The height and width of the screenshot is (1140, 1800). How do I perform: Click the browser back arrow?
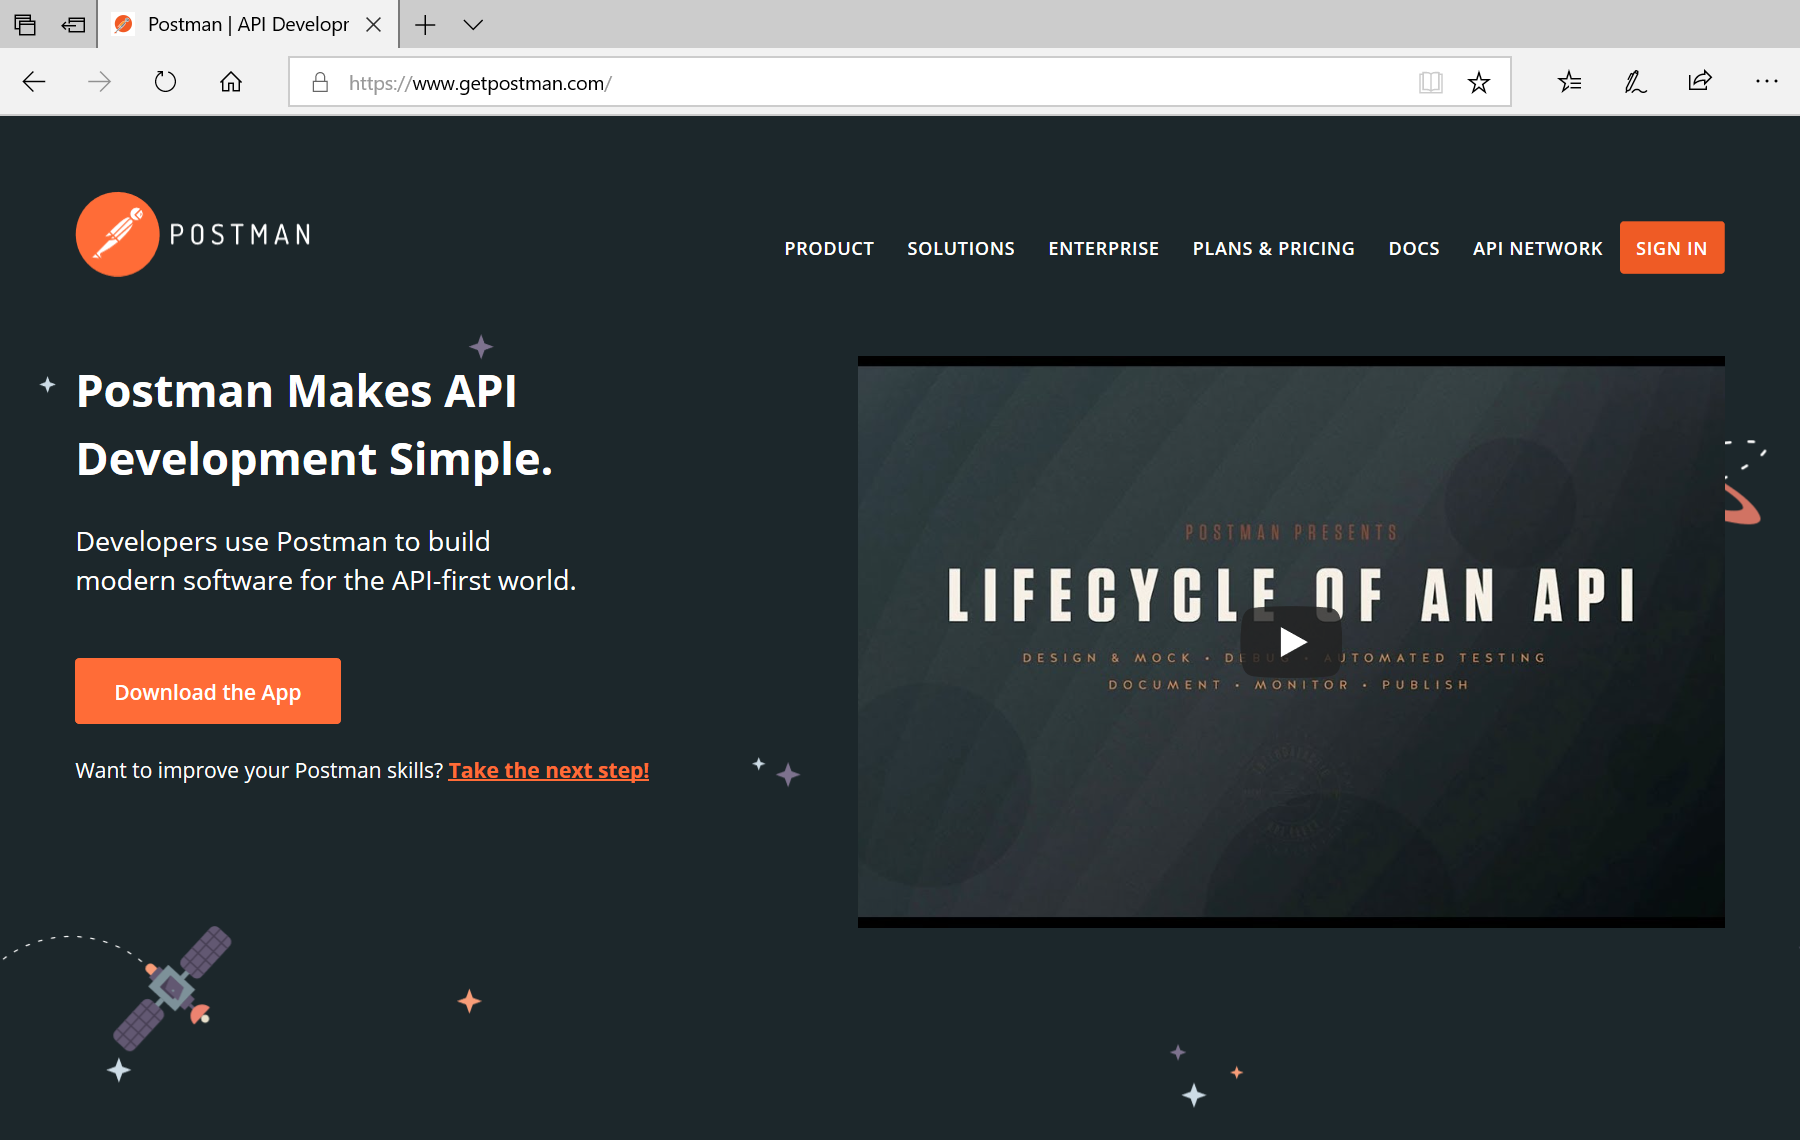[x=34, y=82]
